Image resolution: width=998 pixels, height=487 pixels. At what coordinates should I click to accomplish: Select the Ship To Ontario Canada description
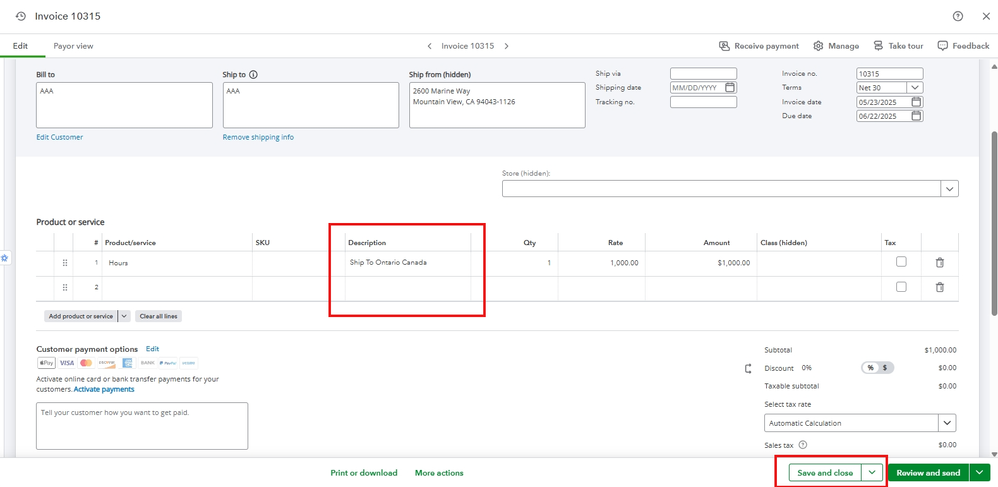pyautogui.click(x=388, y=262)
